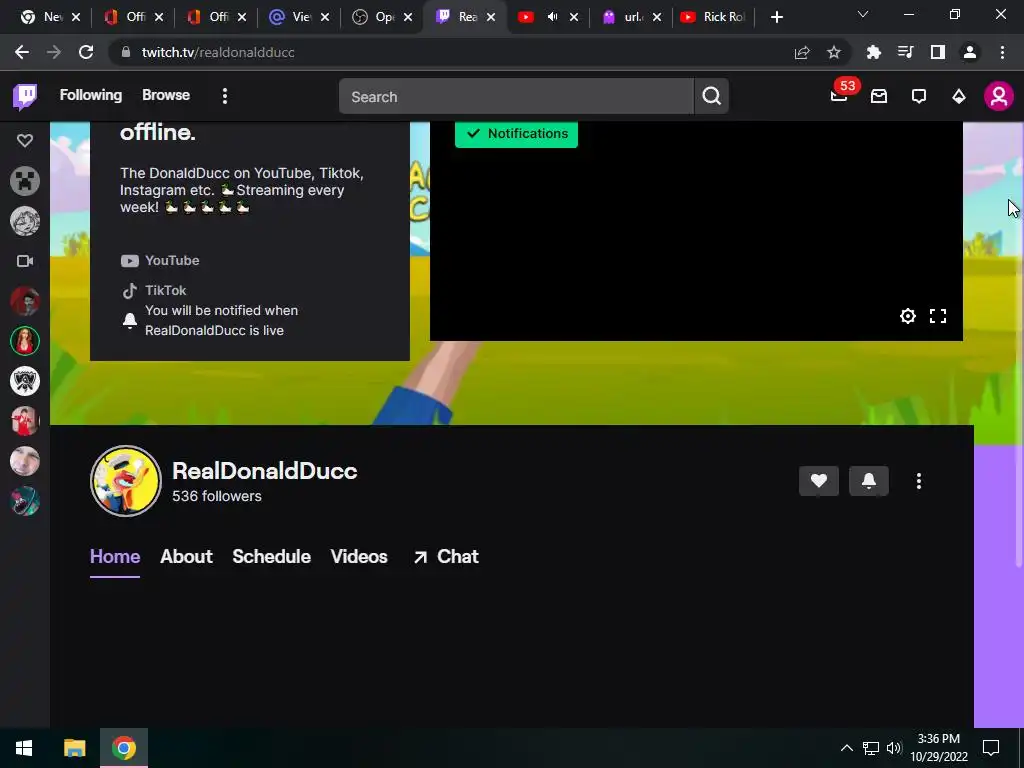This screenshot has height=768, width=1024.
Task: Open channel more options three dots
Action: (x=919, y=481)
